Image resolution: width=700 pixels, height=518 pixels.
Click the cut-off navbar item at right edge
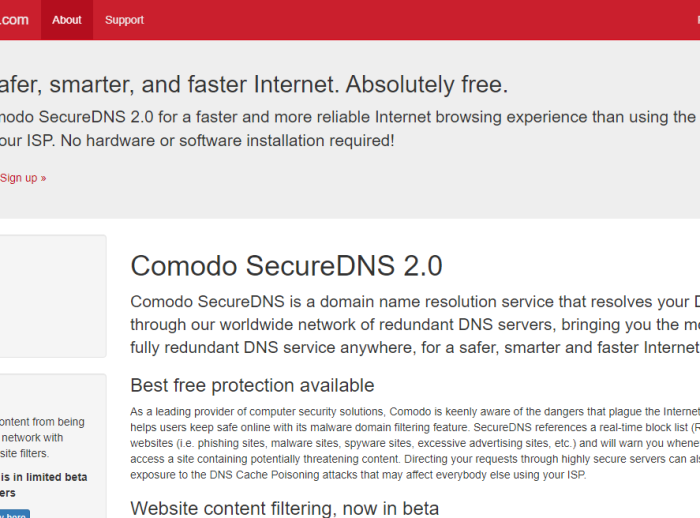point(698,20)
